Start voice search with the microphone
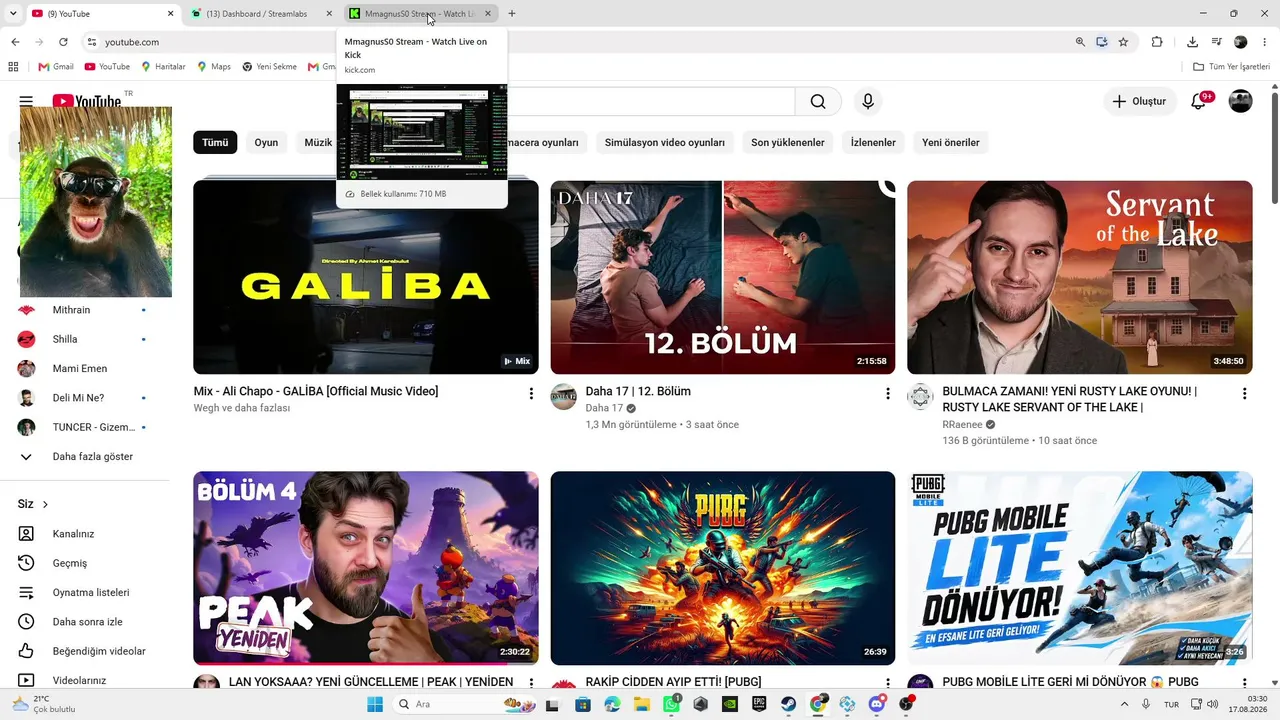 point(868,101)
